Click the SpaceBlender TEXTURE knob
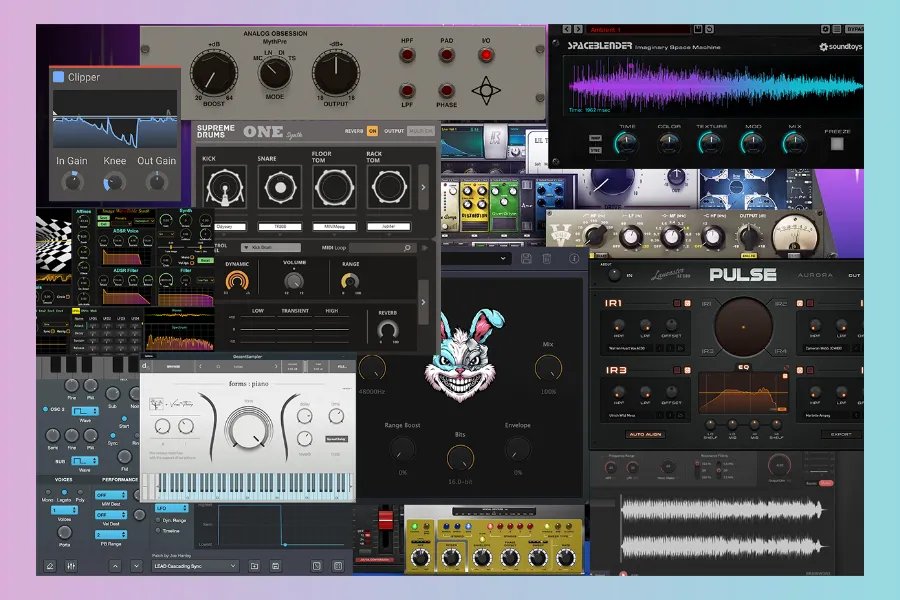This screenshot has height=600, width=900. click(x=711, y=142)
